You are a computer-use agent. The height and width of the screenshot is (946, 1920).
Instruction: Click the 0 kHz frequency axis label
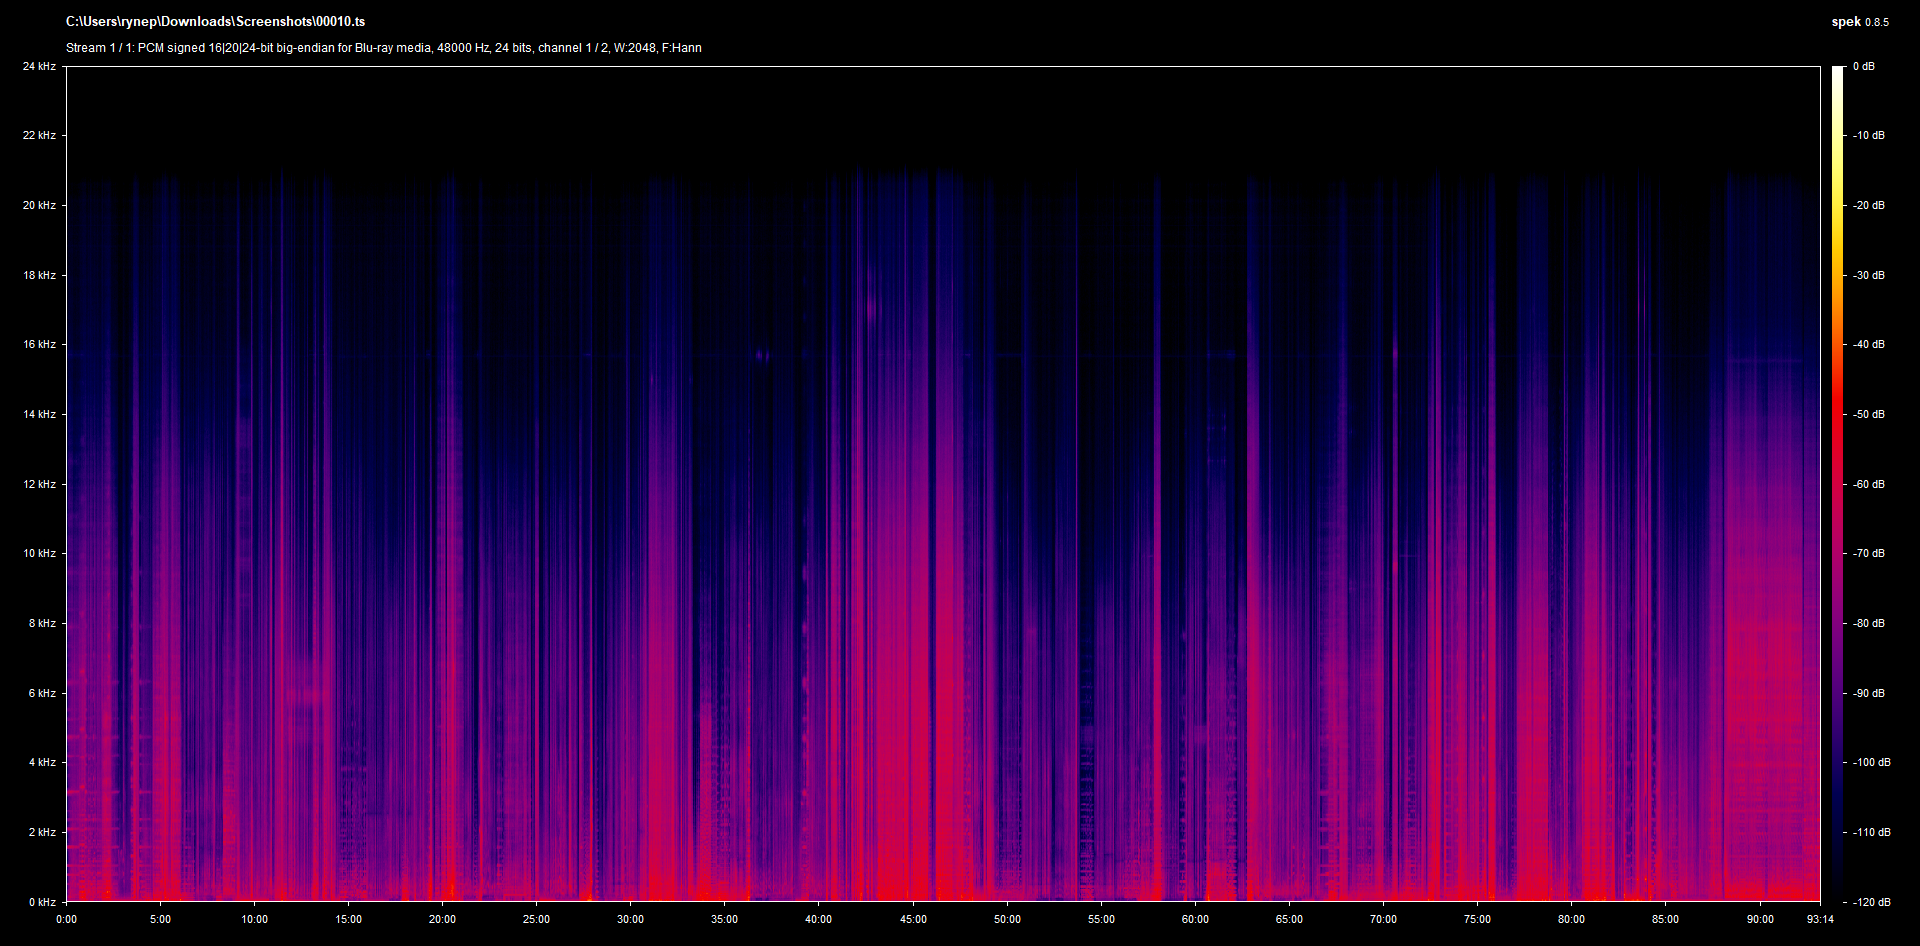pyautogui.click(x=42, y=902)
